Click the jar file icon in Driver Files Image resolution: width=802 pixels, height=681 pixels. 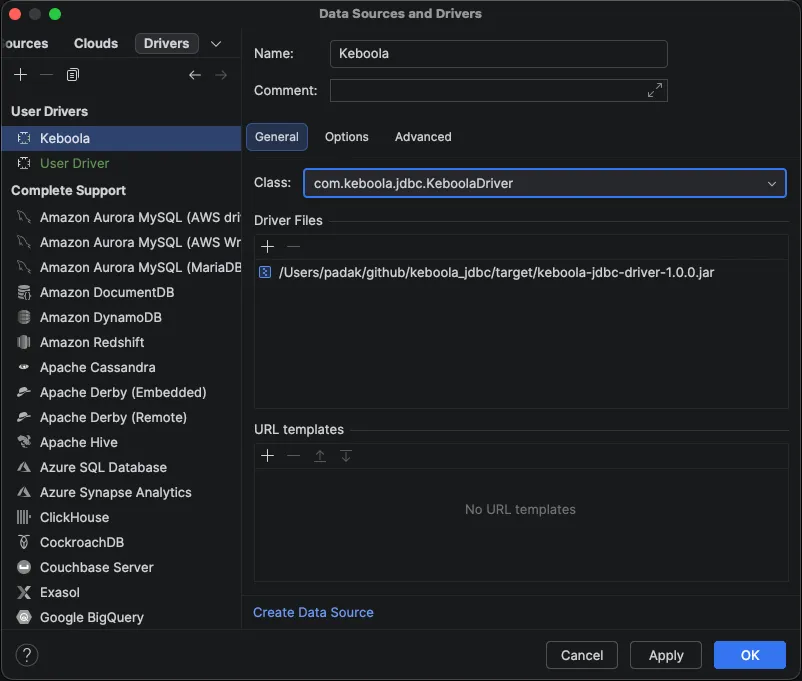coord(265,272)
